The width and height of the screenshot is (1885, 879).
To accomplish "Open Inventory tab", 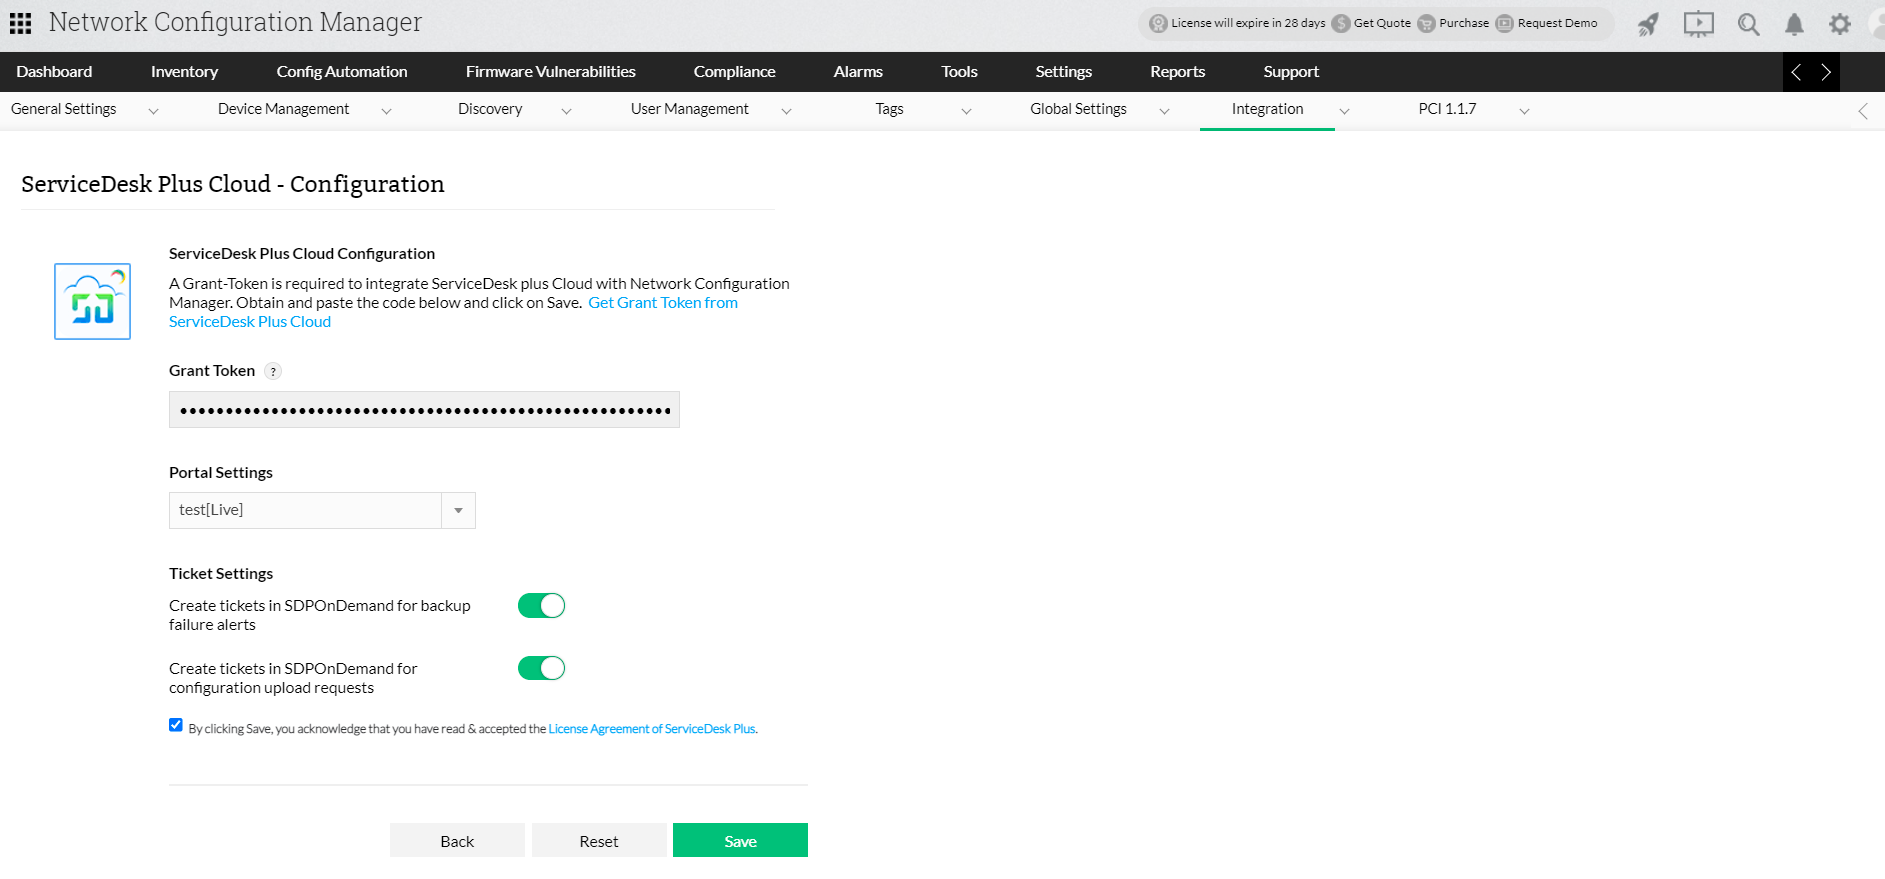I will click(x=184, y=72).
